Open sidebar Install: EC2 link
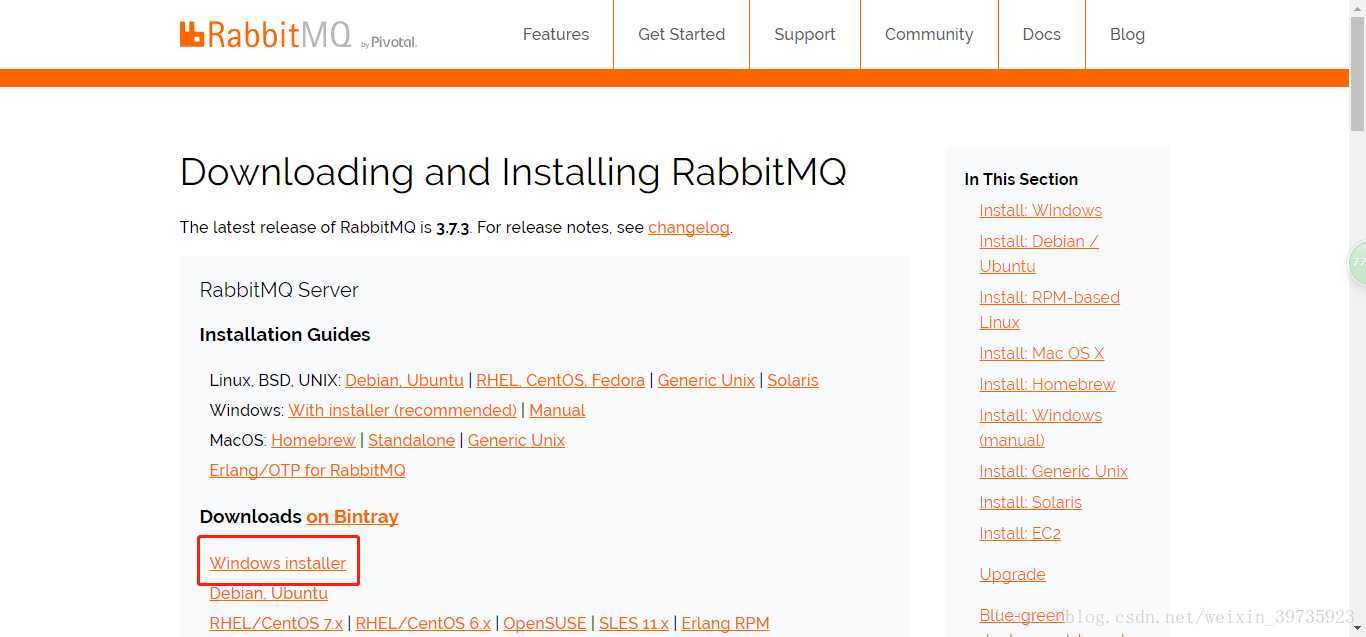Viewport: 1366px width, 637px height. [x=1020, y=533]
